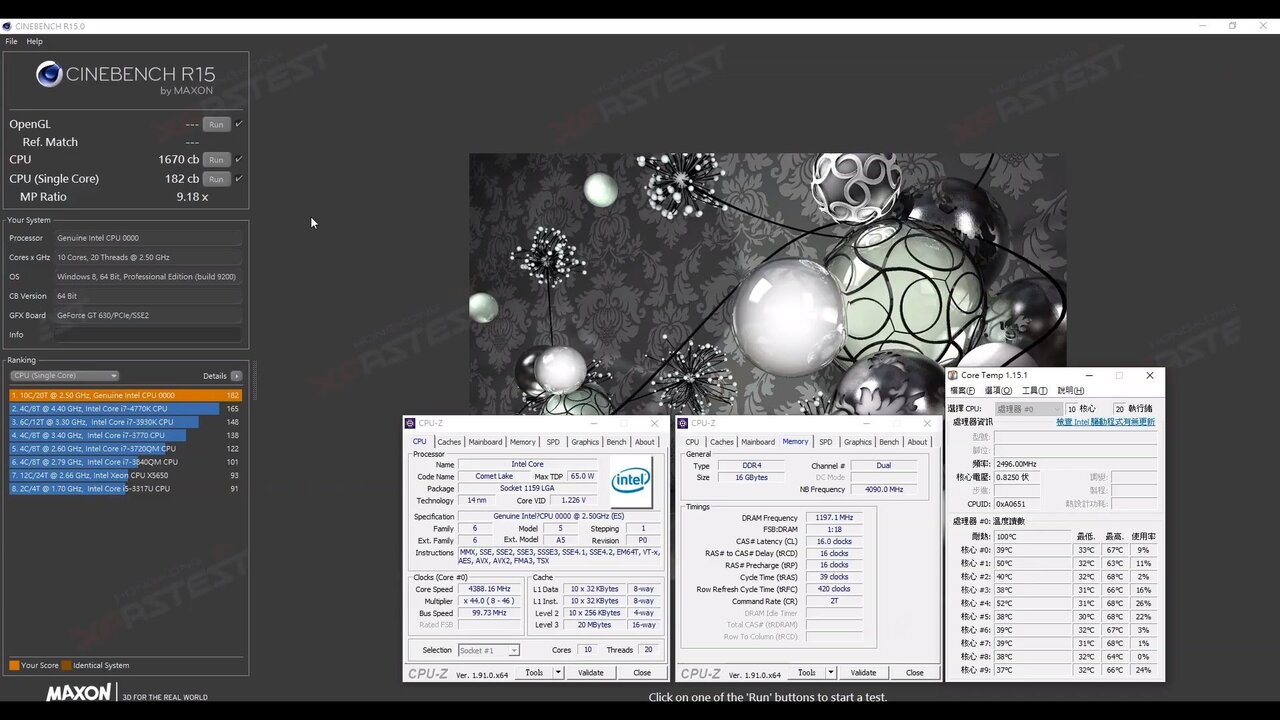Select the i7-3930K ranking entry

pyautogui.click(x=125, y=422)
